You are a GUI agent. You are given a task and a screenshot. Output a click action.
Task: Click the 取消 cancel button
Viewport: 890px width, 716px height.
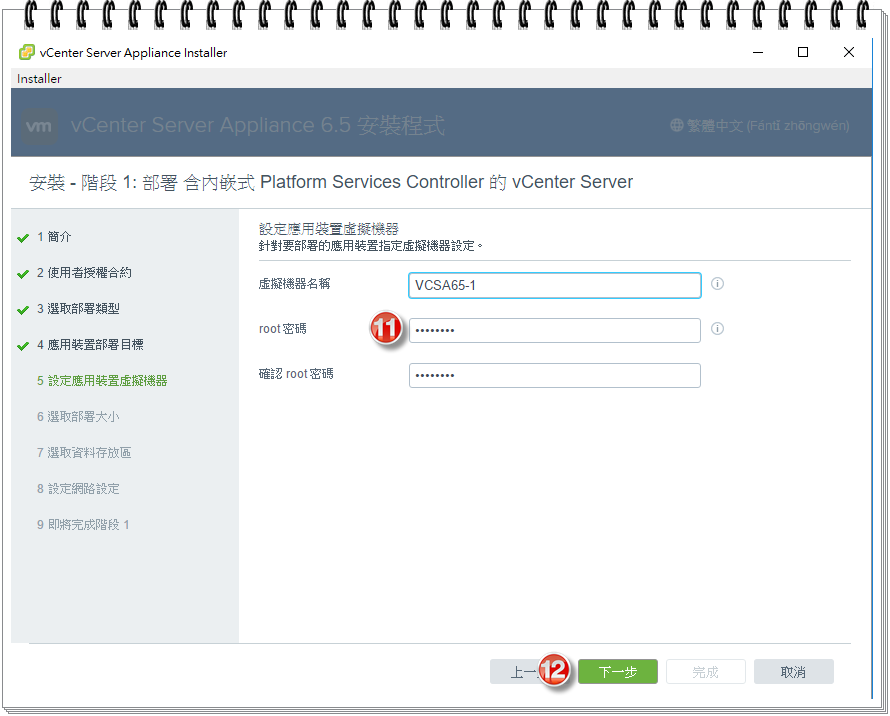click(x=794, y=672)
